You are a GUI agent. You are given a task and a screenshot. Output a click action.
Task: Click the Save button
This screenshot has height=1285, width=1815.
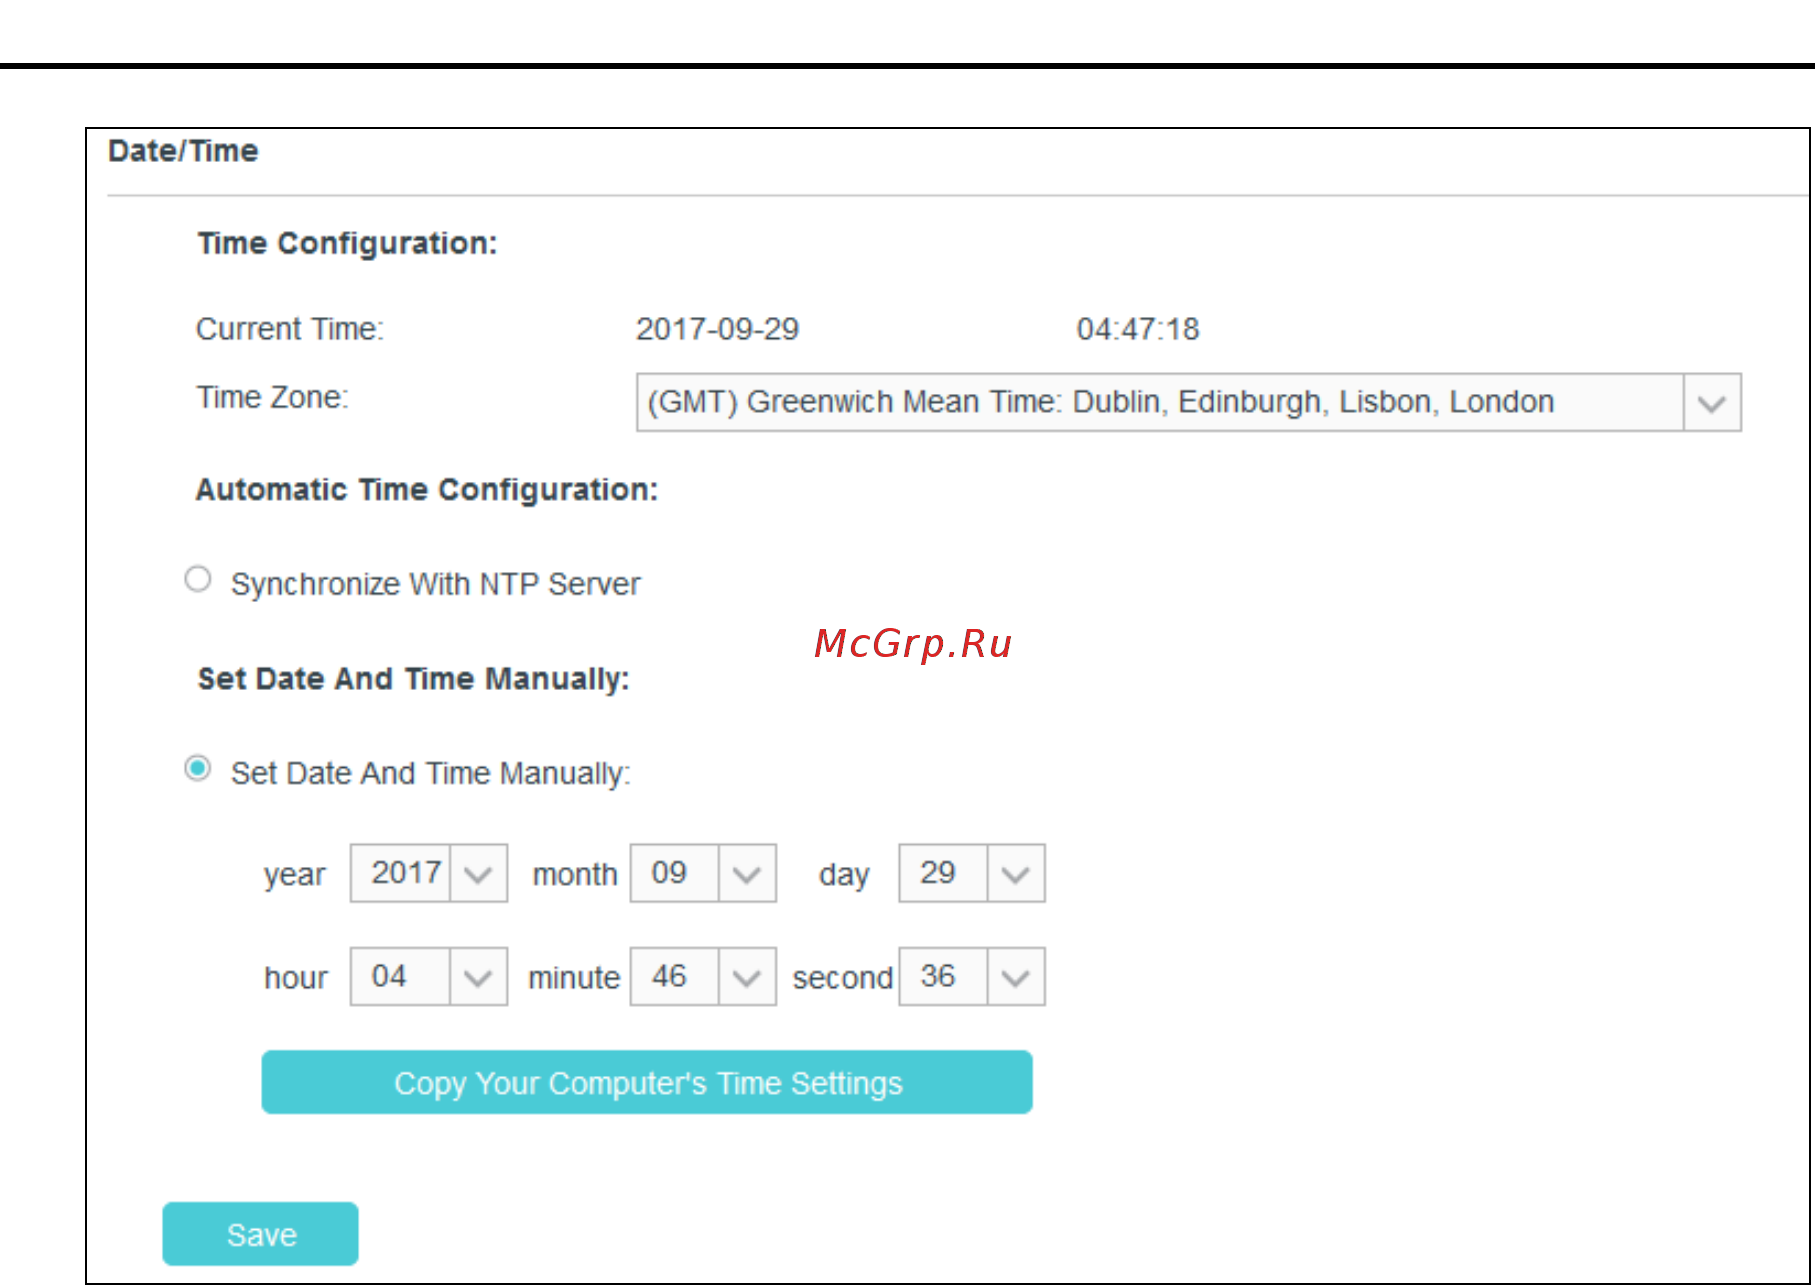260,1234
